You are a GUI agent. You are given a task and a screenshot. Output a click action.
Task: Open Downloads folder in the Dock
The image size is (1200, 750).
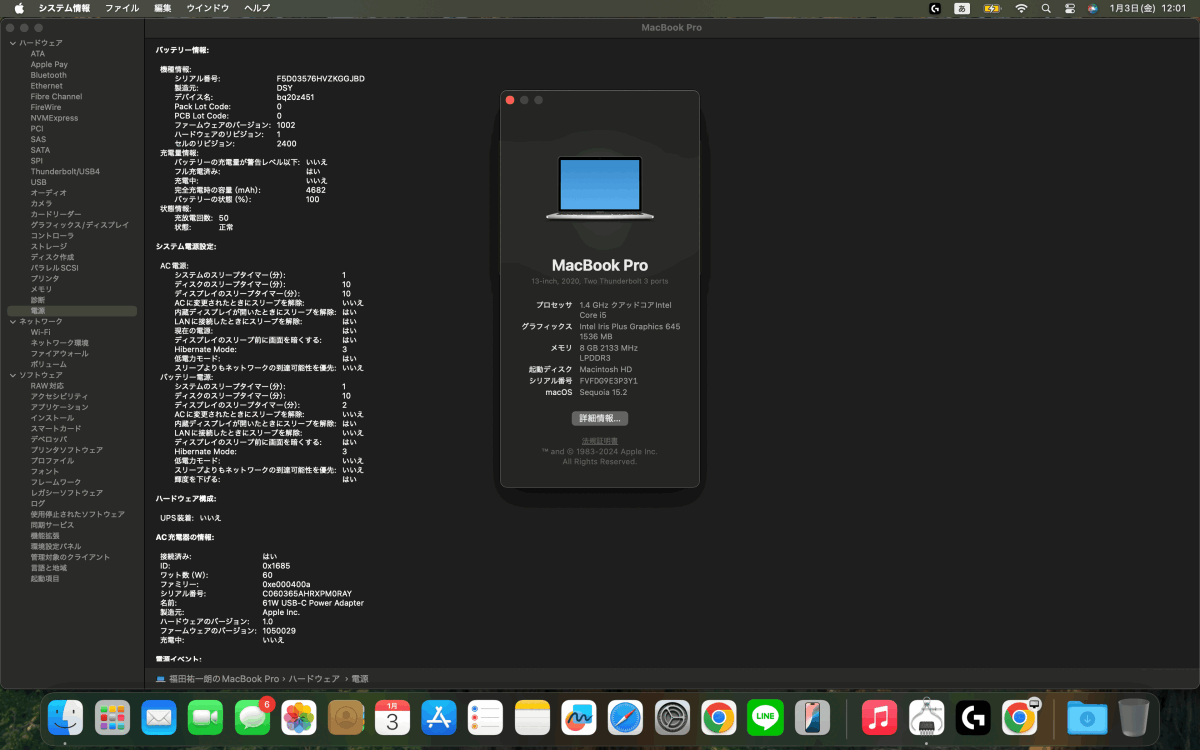click(1086, 717)
